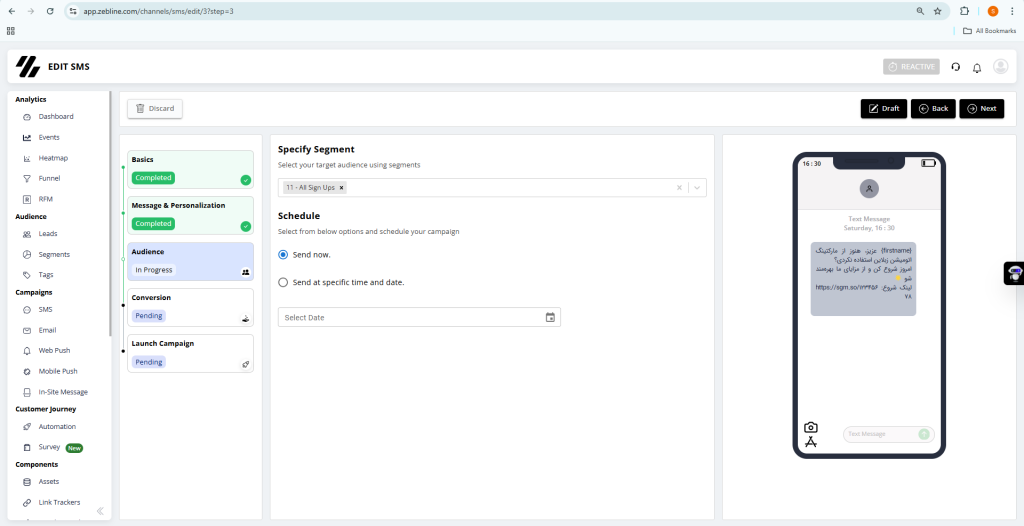Image resolution: width=1024 pixels, height=526 pixels.
Task: Choose 'Send at specific time and date.'
Action: click(x=283, y=282)
